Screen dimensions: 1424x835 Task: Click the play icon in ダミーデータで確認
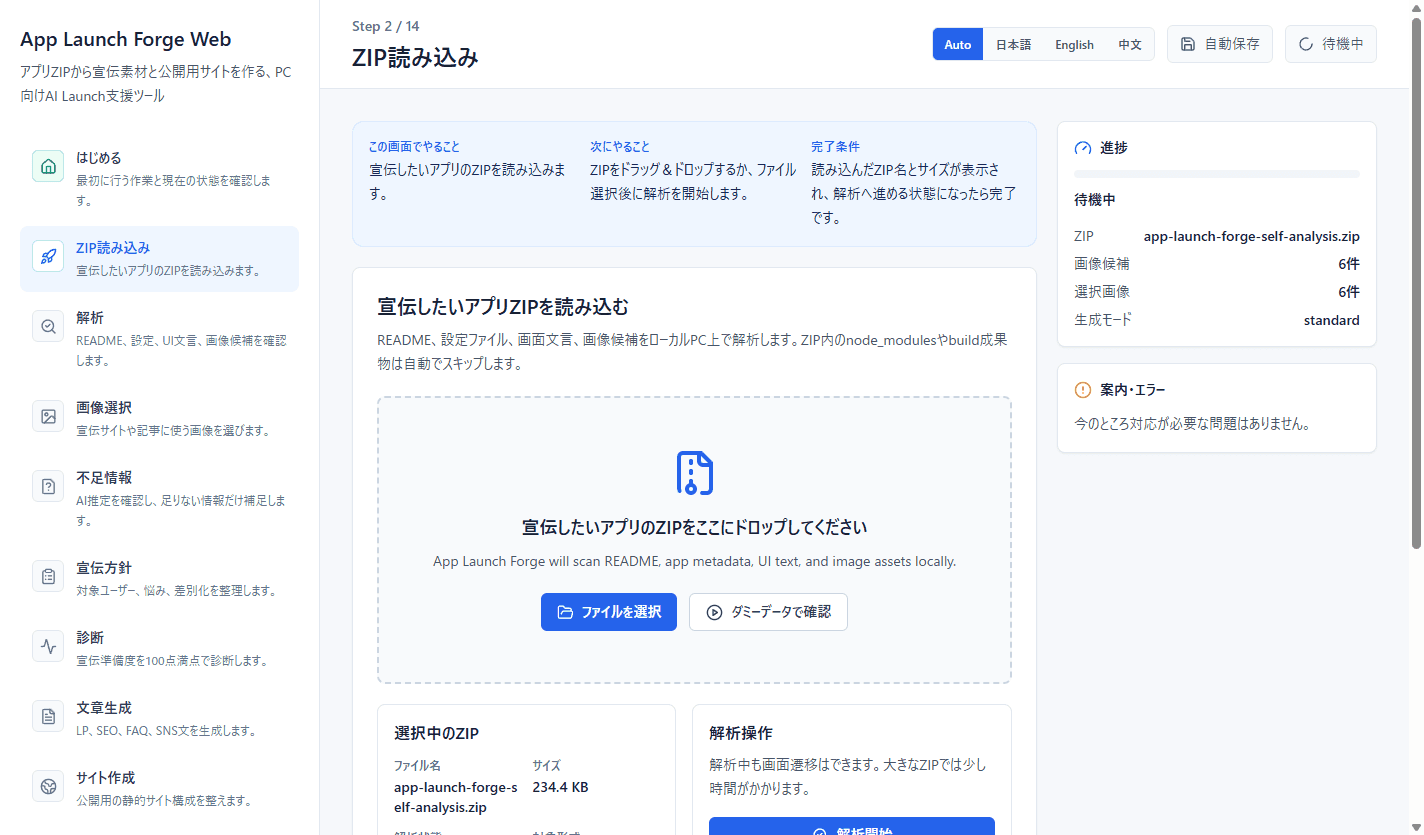(x=714, y=612)
